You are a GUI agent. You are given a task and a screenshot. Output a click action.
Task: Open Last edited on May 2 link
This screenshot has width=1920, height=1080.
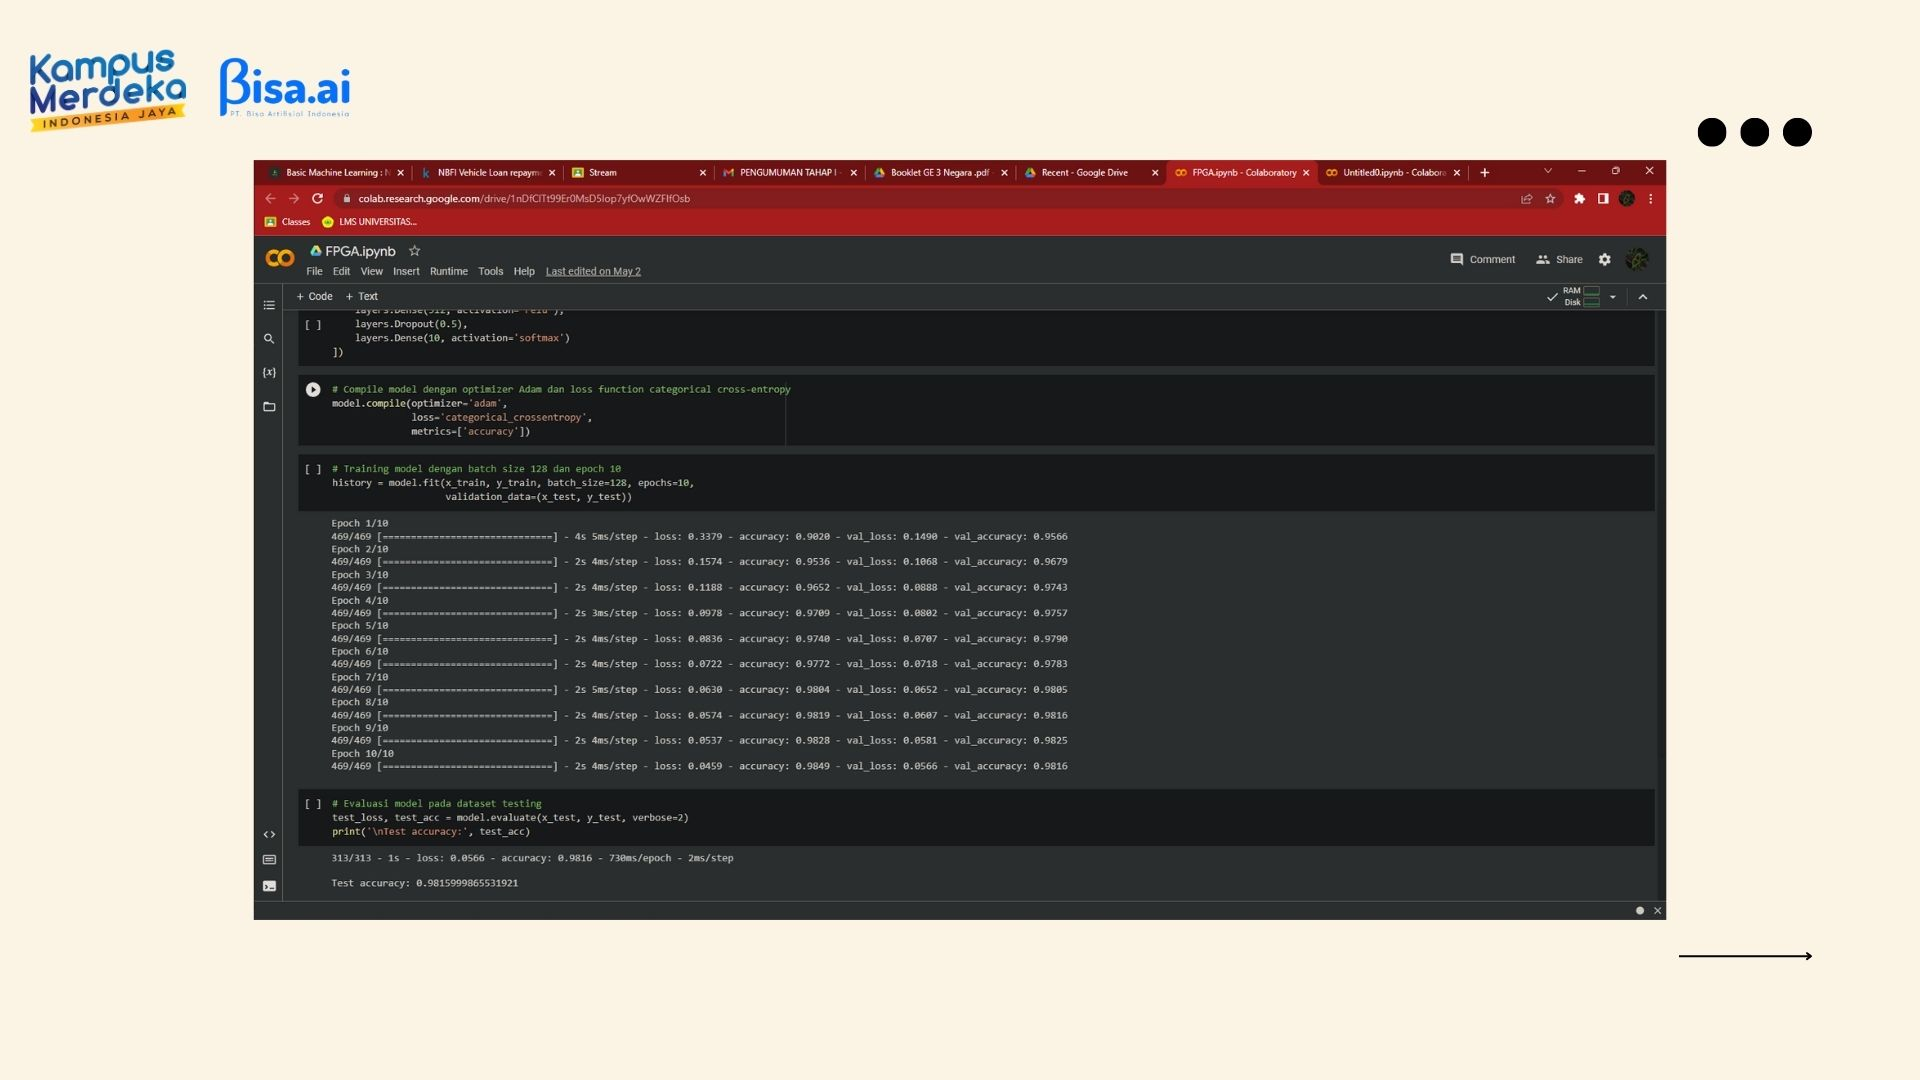(593, 272)
